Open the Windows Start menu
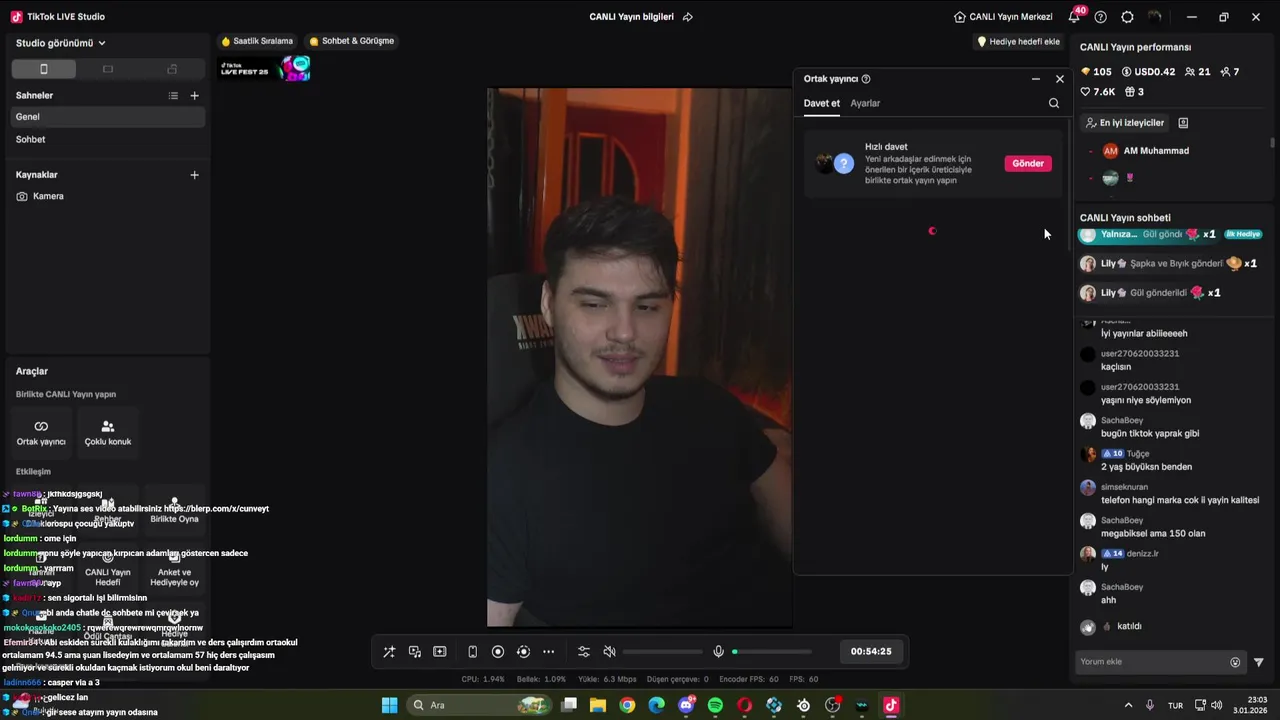The image size is (1280, 720). coord(389,705)
